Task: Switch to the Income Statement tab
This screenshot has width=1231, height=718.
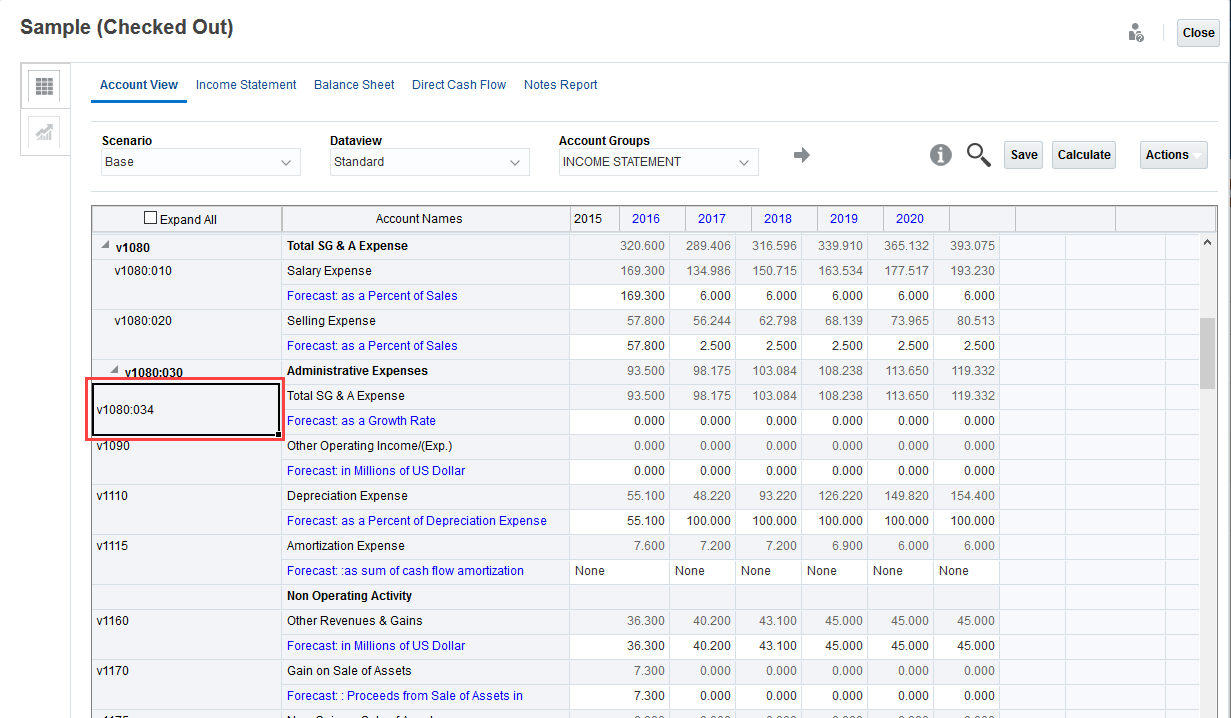Action: point(246,85)
